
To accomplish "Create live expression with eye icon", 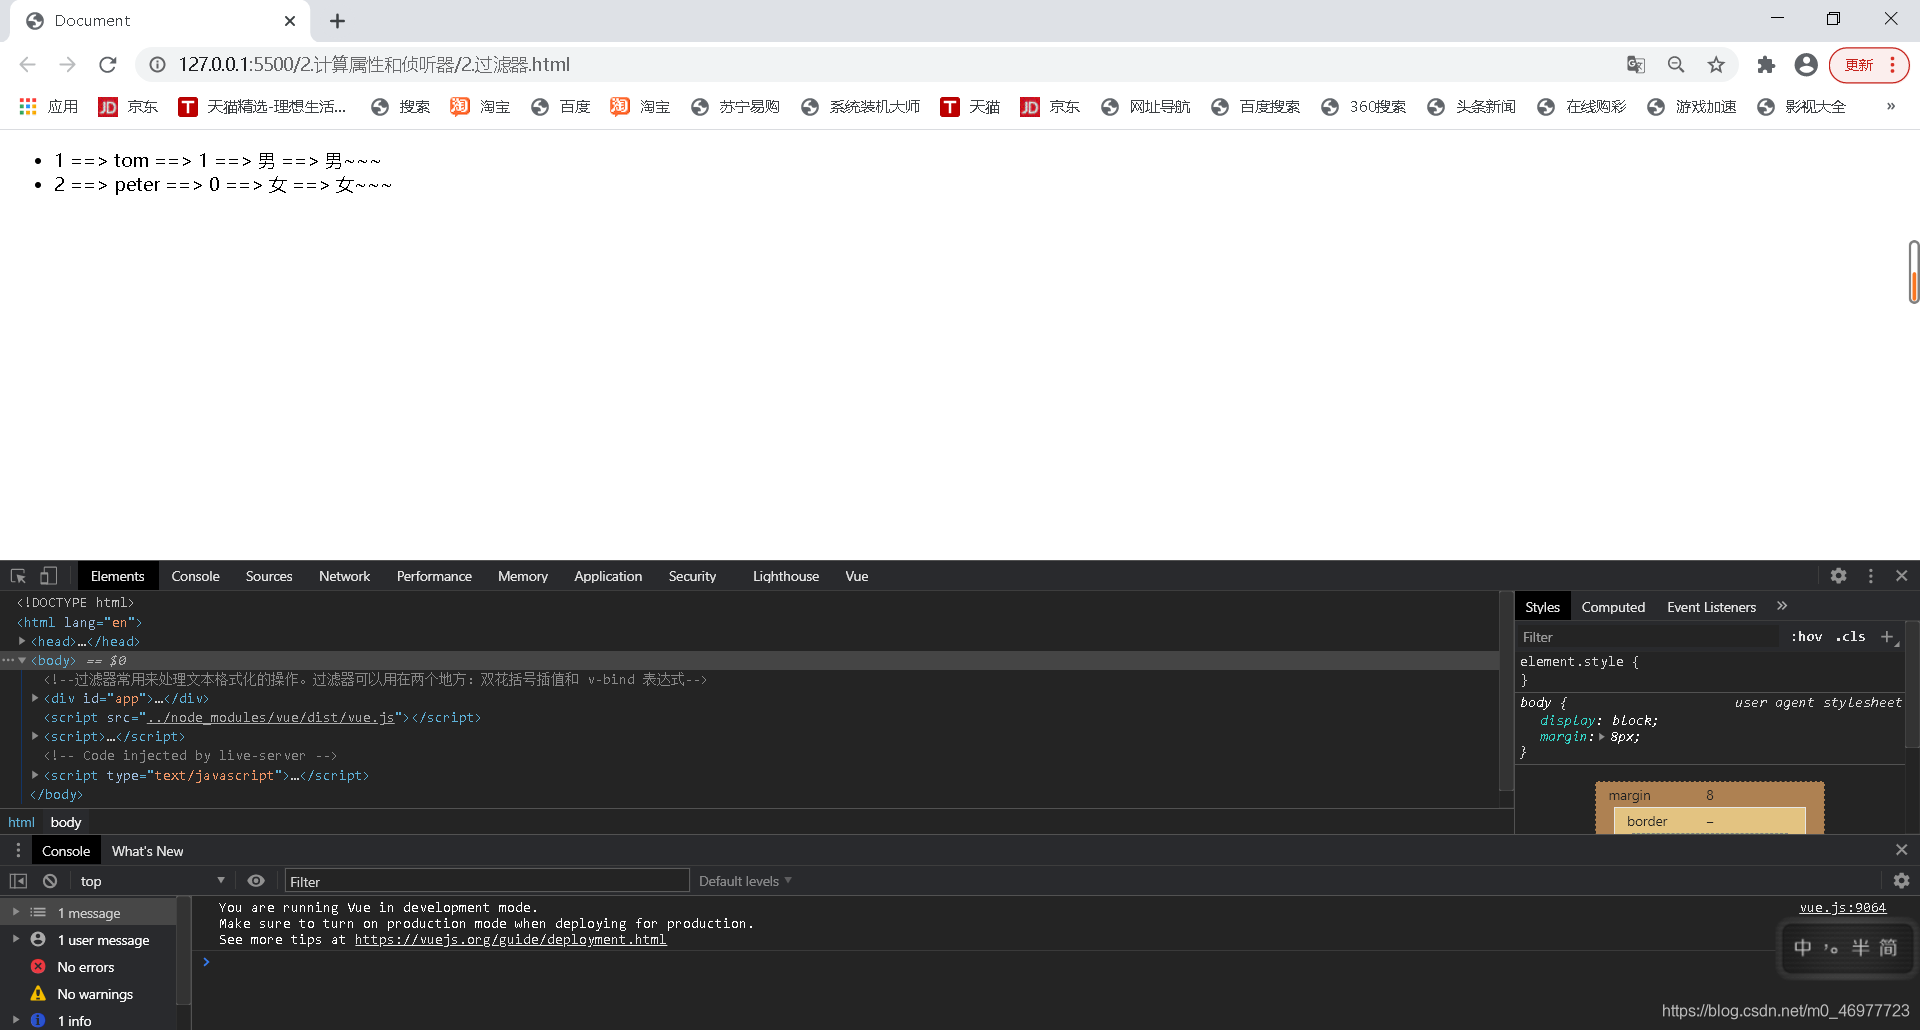I will pyautogui.click(x=256, y=881).
